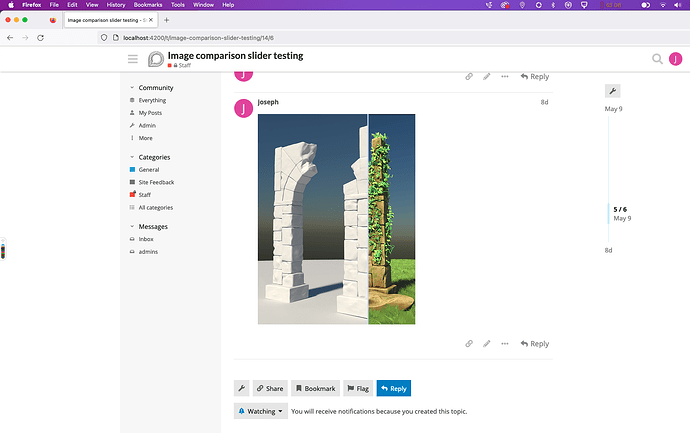Open the History menu
Viewport: 690px width, 433px height.
tap(116, 5)
